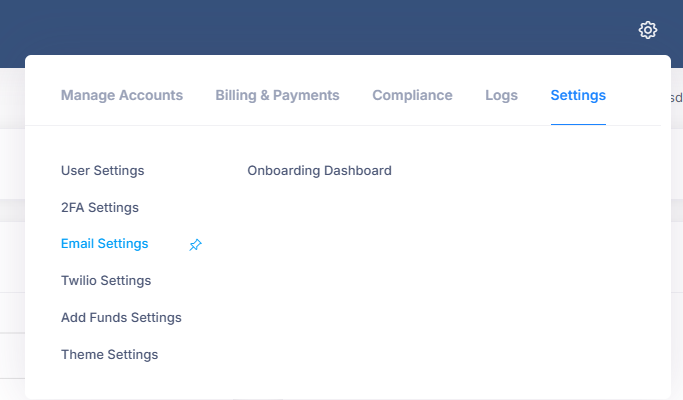Navigate to Twilio Settings

click(106, 281)
